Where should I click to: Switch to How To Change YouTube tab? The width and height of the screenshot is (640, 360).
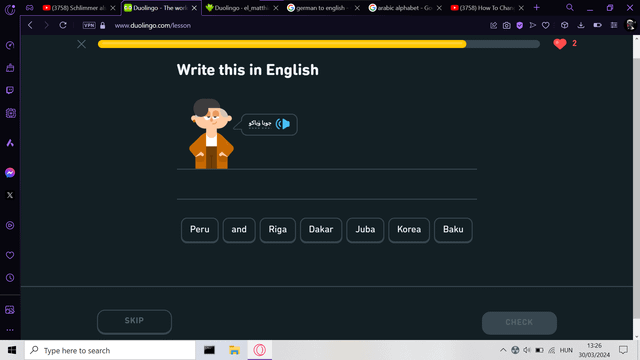click(487, 8)
